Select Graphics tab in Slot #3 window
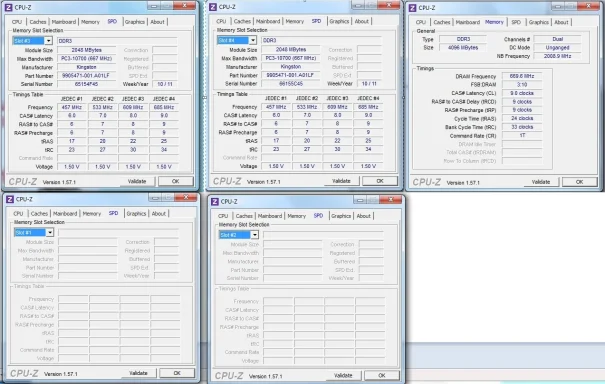The width and height of the screenshot is (605, 384). 135,22
